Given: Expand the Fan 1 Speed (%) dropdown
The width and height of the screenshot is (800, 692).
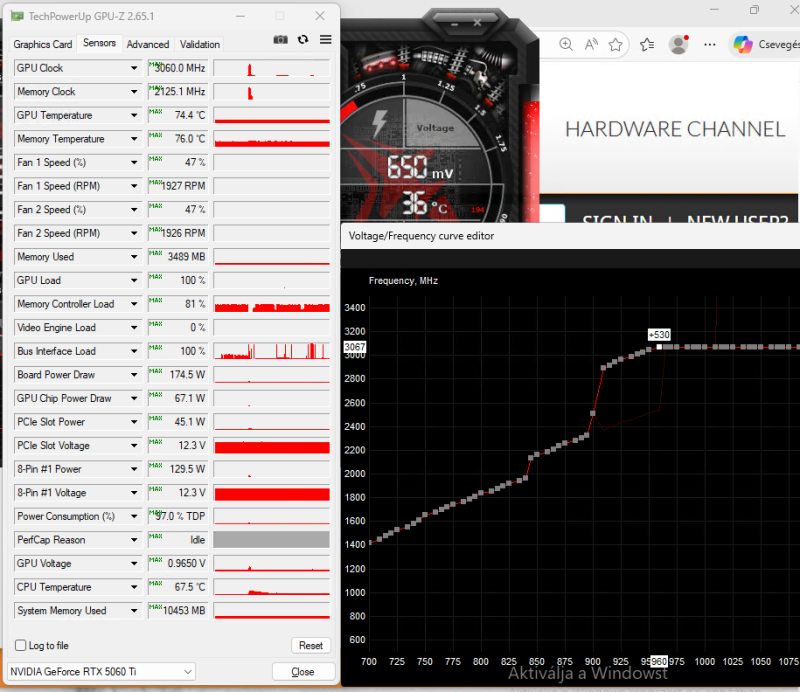Looking at the screenshot, I should 134,162.
